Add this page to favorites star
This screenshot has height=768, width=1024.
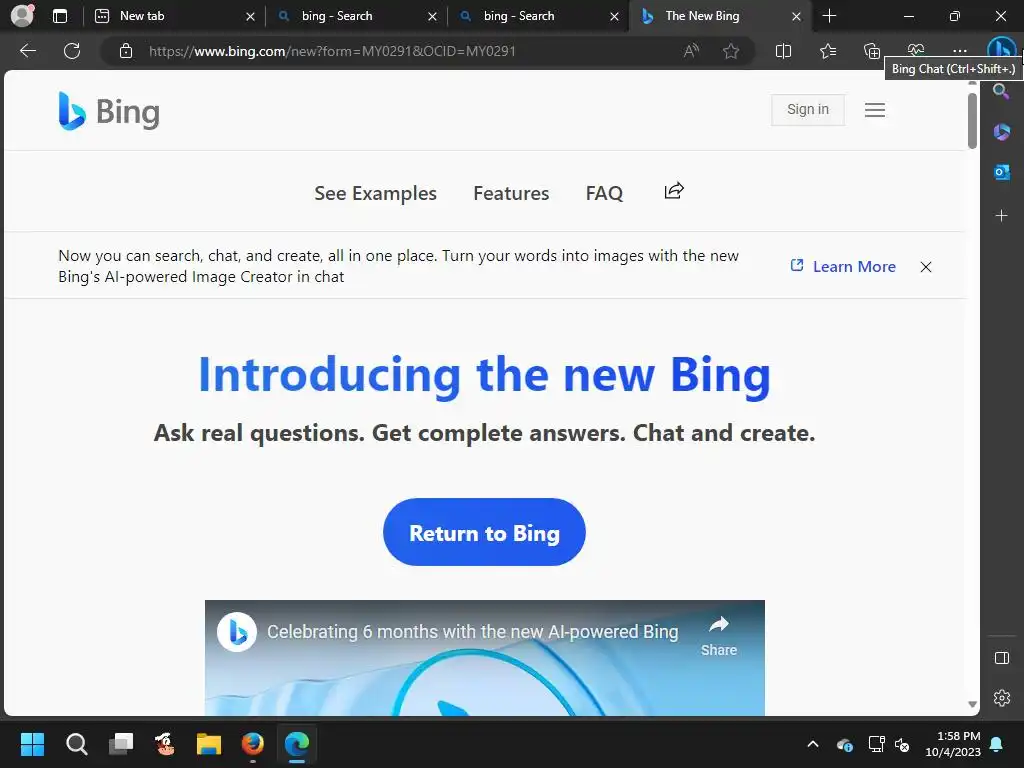(x=731, y=51)
